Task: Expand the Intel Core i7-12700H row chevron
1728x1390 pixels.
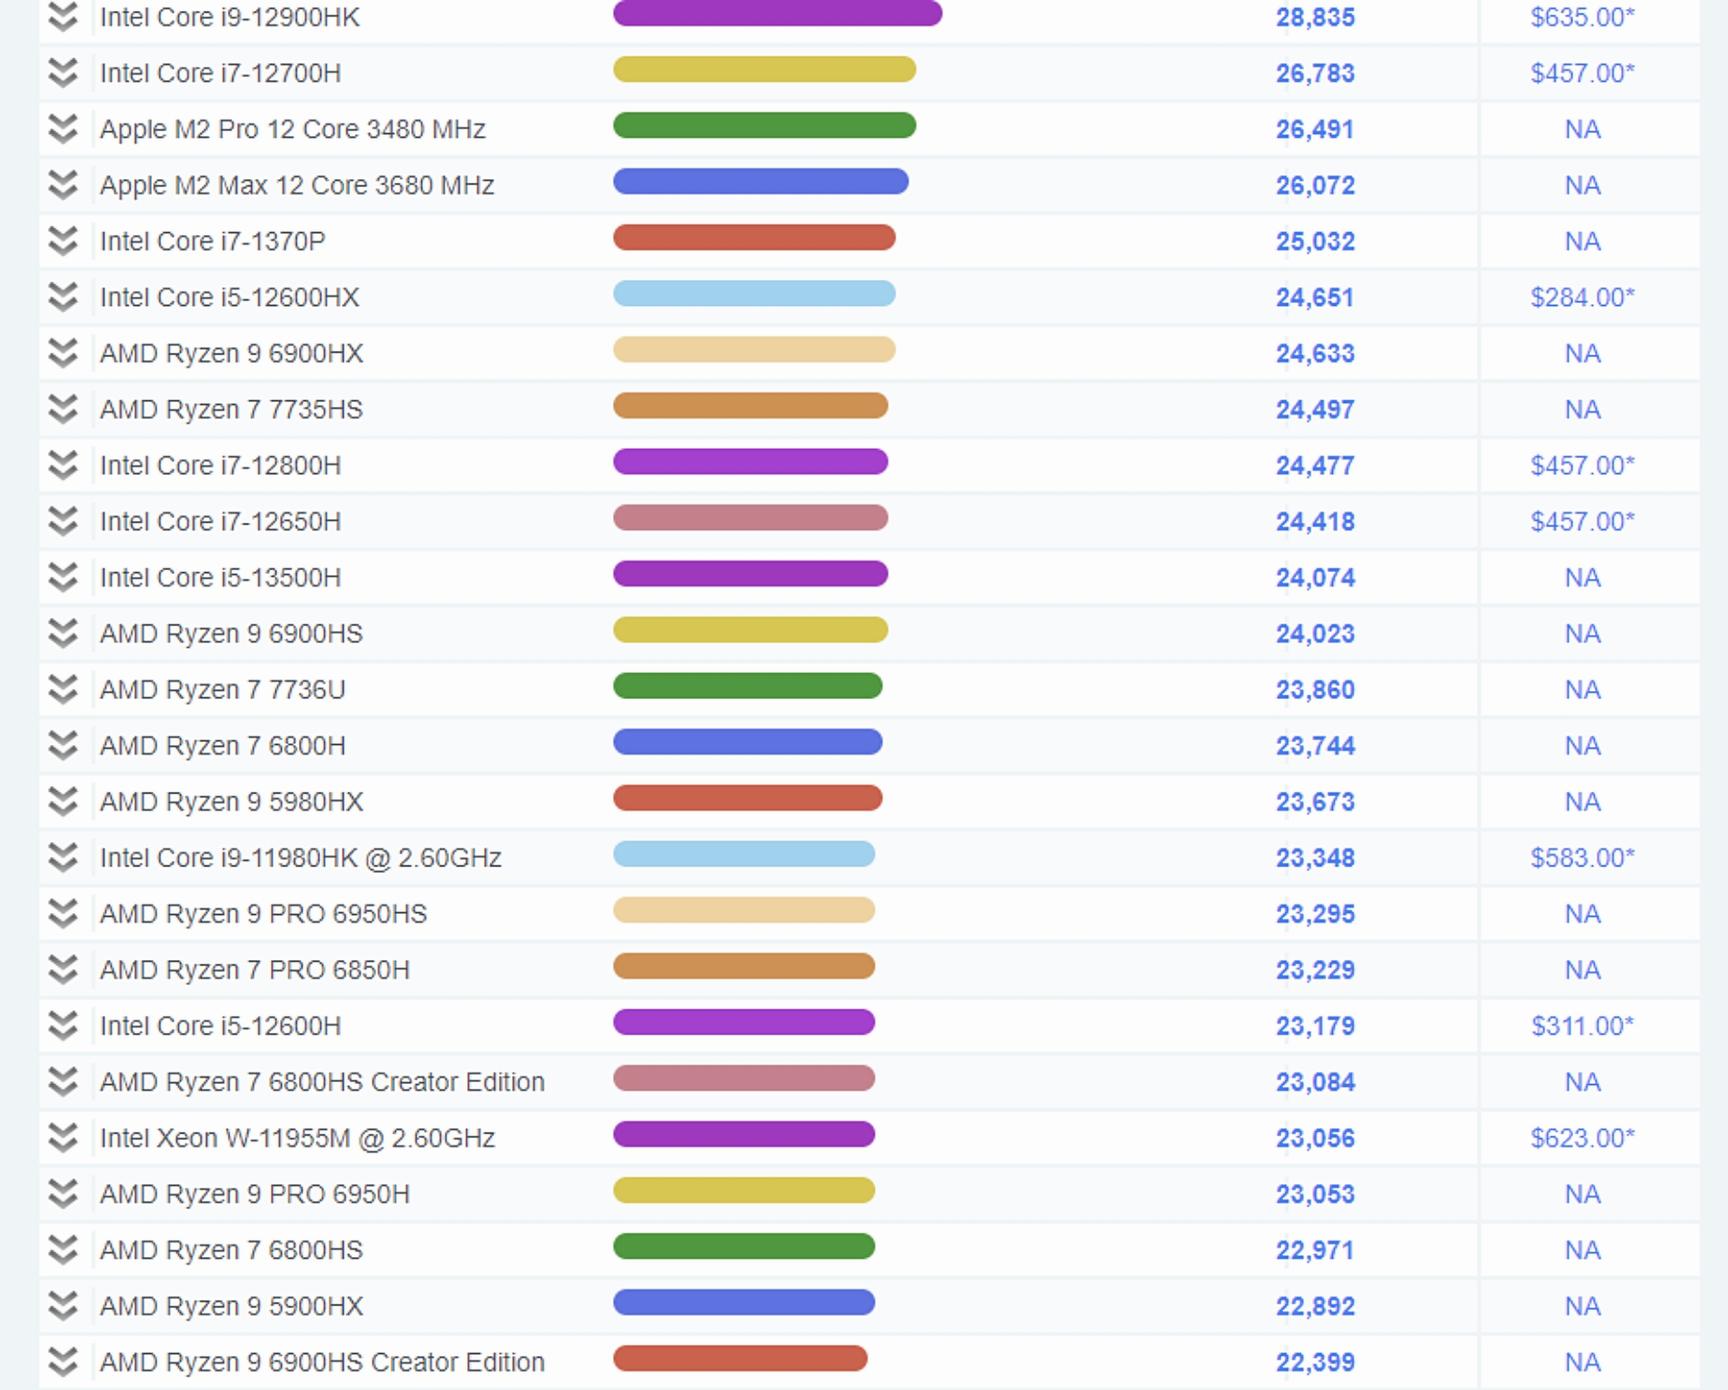Action: [63, 73]
